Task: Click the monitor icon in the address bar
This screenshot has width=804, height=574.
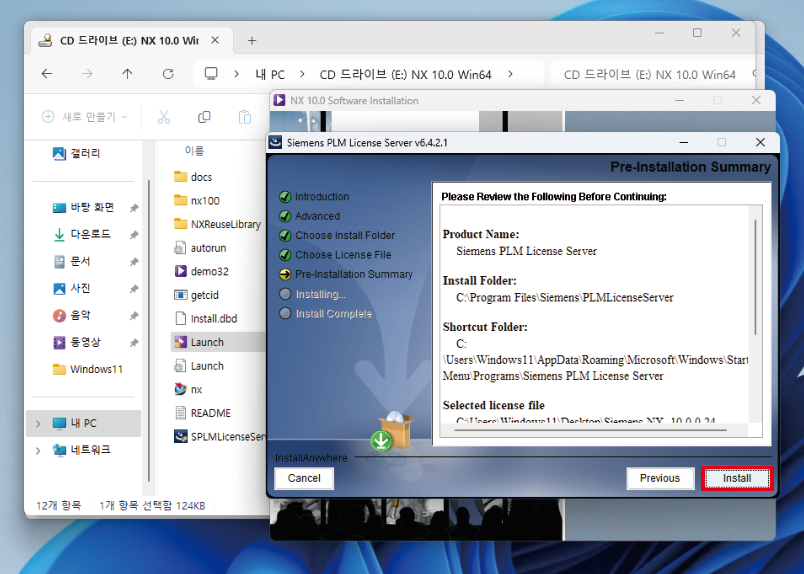Action: click(x=211, y=74)
